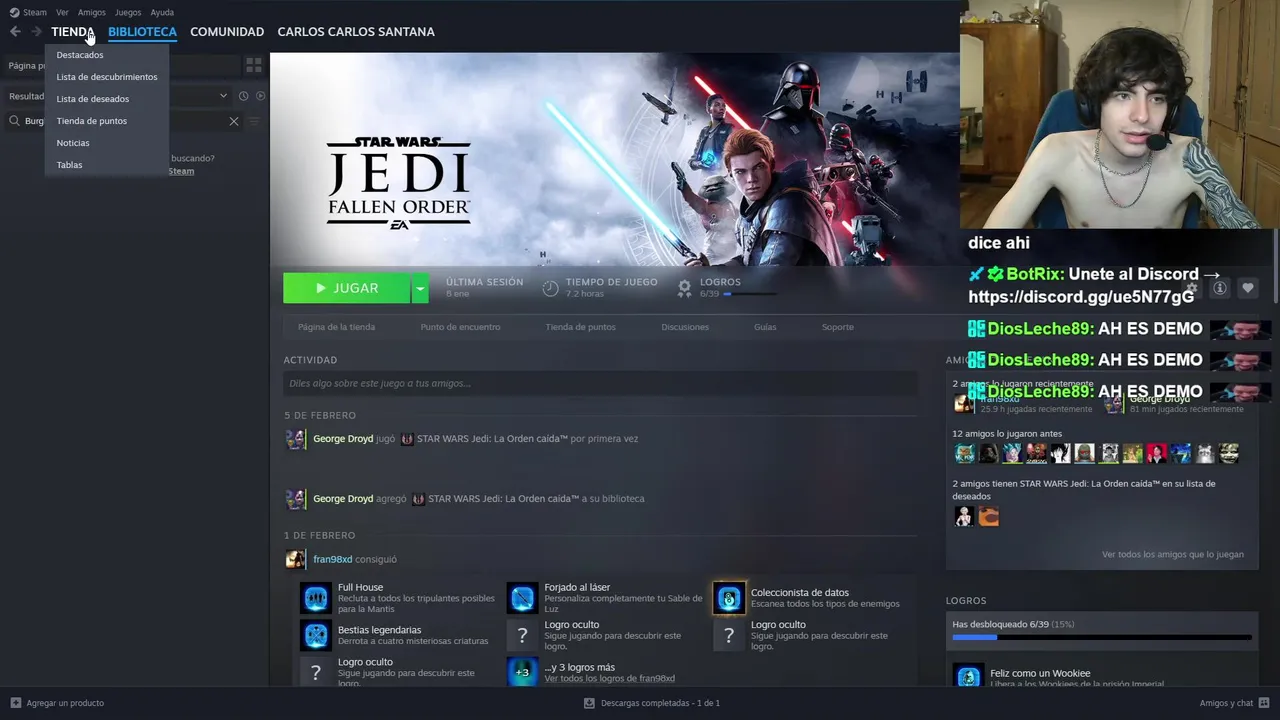Open 'Ver todos los logros de fran98xd'
This screenshot has height=720, width=1280.
pyautogui.click(x=609, y=679)
